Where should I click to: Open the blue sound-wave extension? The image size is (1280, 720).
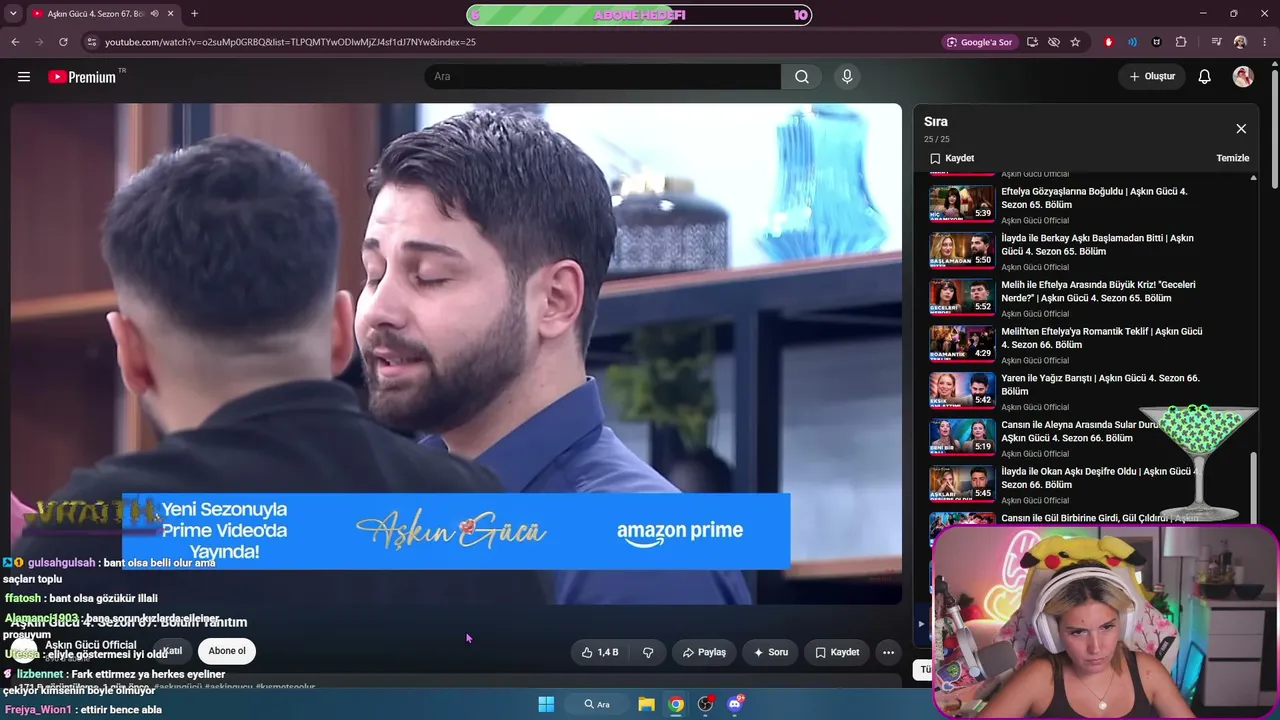[1132, 42]
